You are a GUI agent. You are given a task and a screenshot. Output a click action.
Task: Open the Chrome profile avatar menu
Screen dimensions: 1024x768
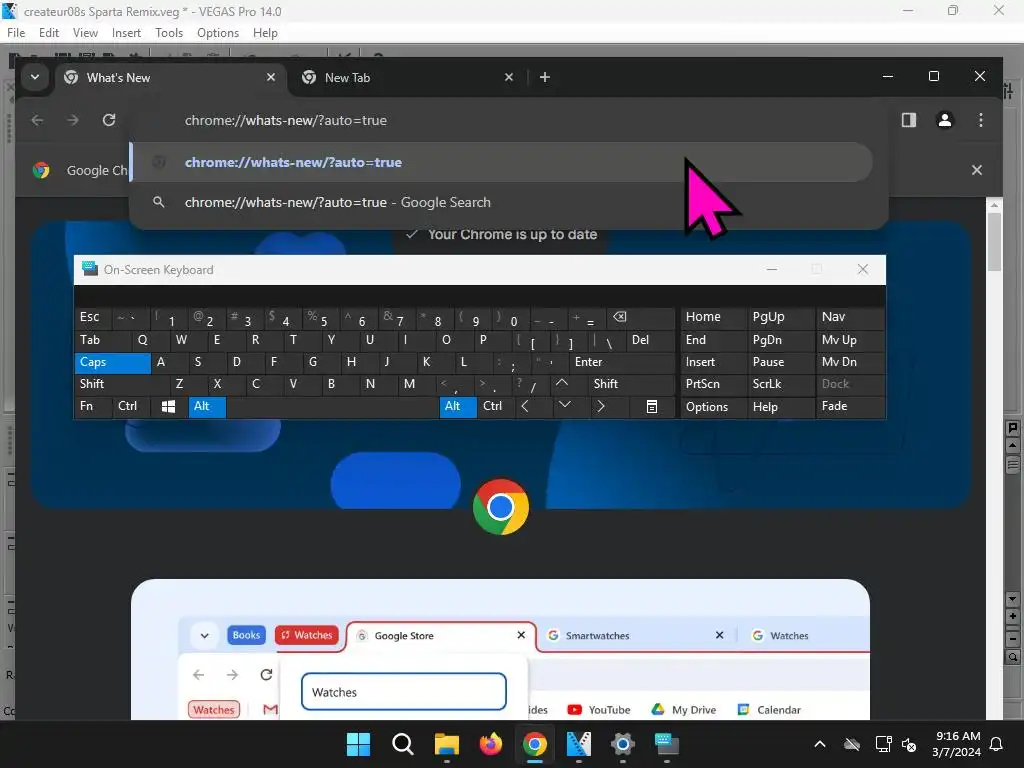coord(944,120)
